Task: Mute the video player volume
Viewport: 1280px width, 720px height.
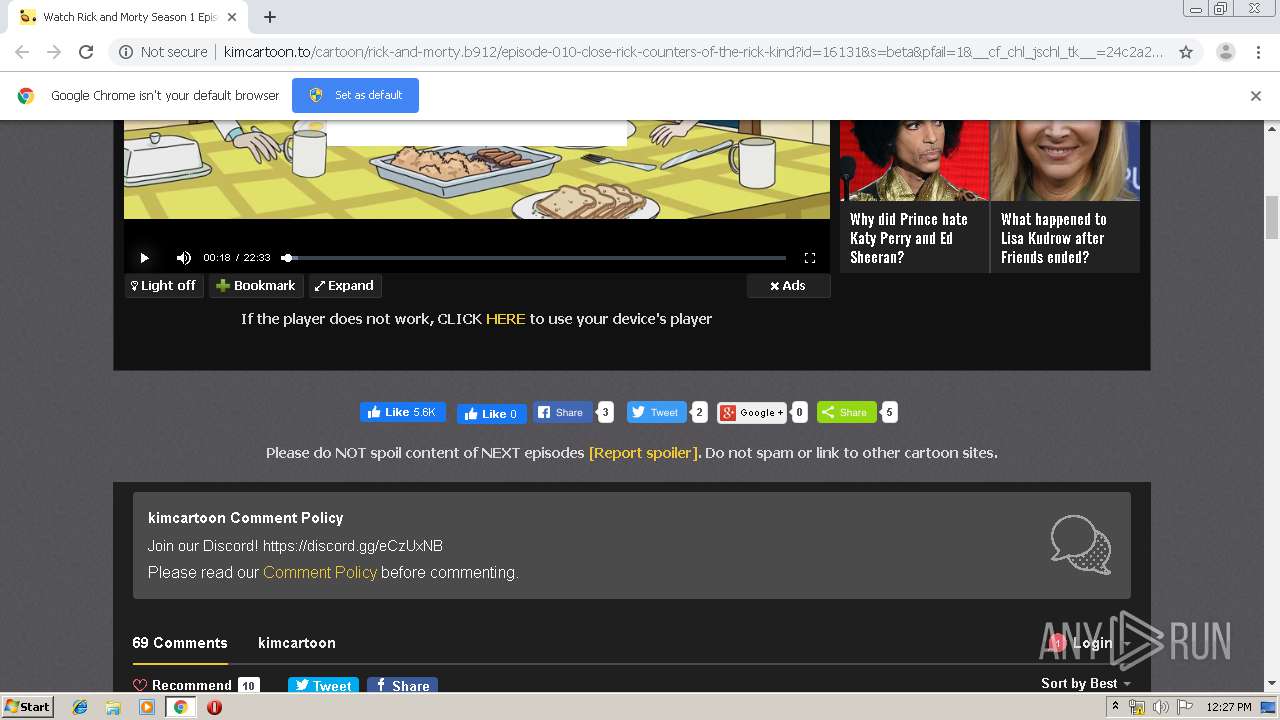Action: pos(184,258)
